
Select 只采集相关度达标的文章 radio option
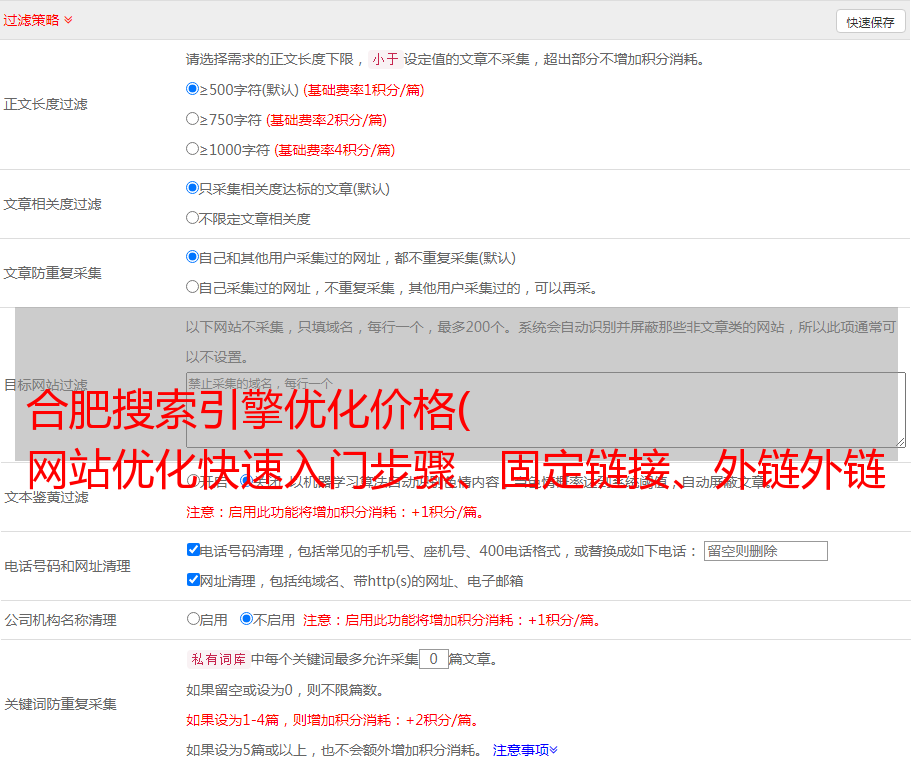(x=193, y=188)
